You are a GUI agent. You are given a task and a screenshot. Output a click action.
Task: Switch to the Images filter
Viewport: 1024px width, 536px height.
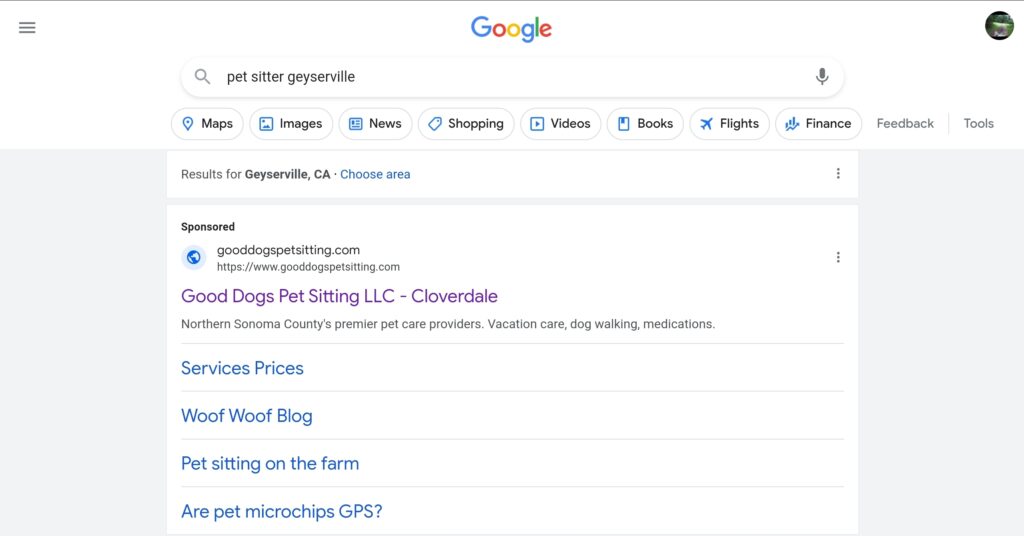pos(291,123)
